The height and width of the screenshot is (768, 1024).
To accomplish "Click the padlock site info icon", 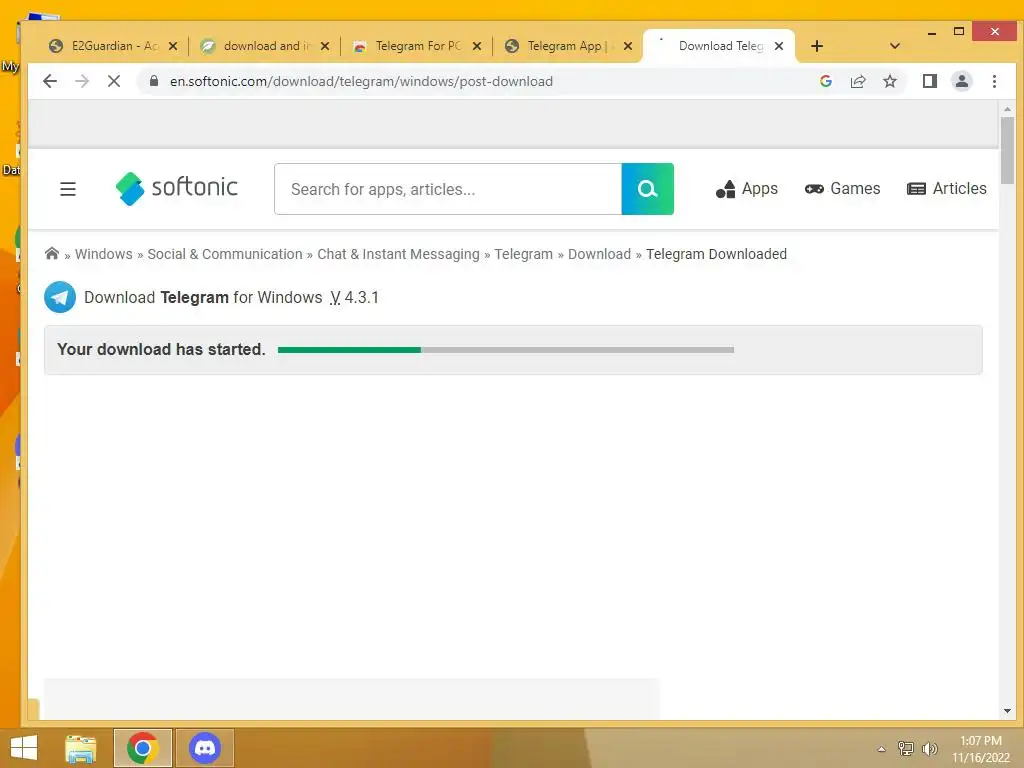I will click(153, 81).
